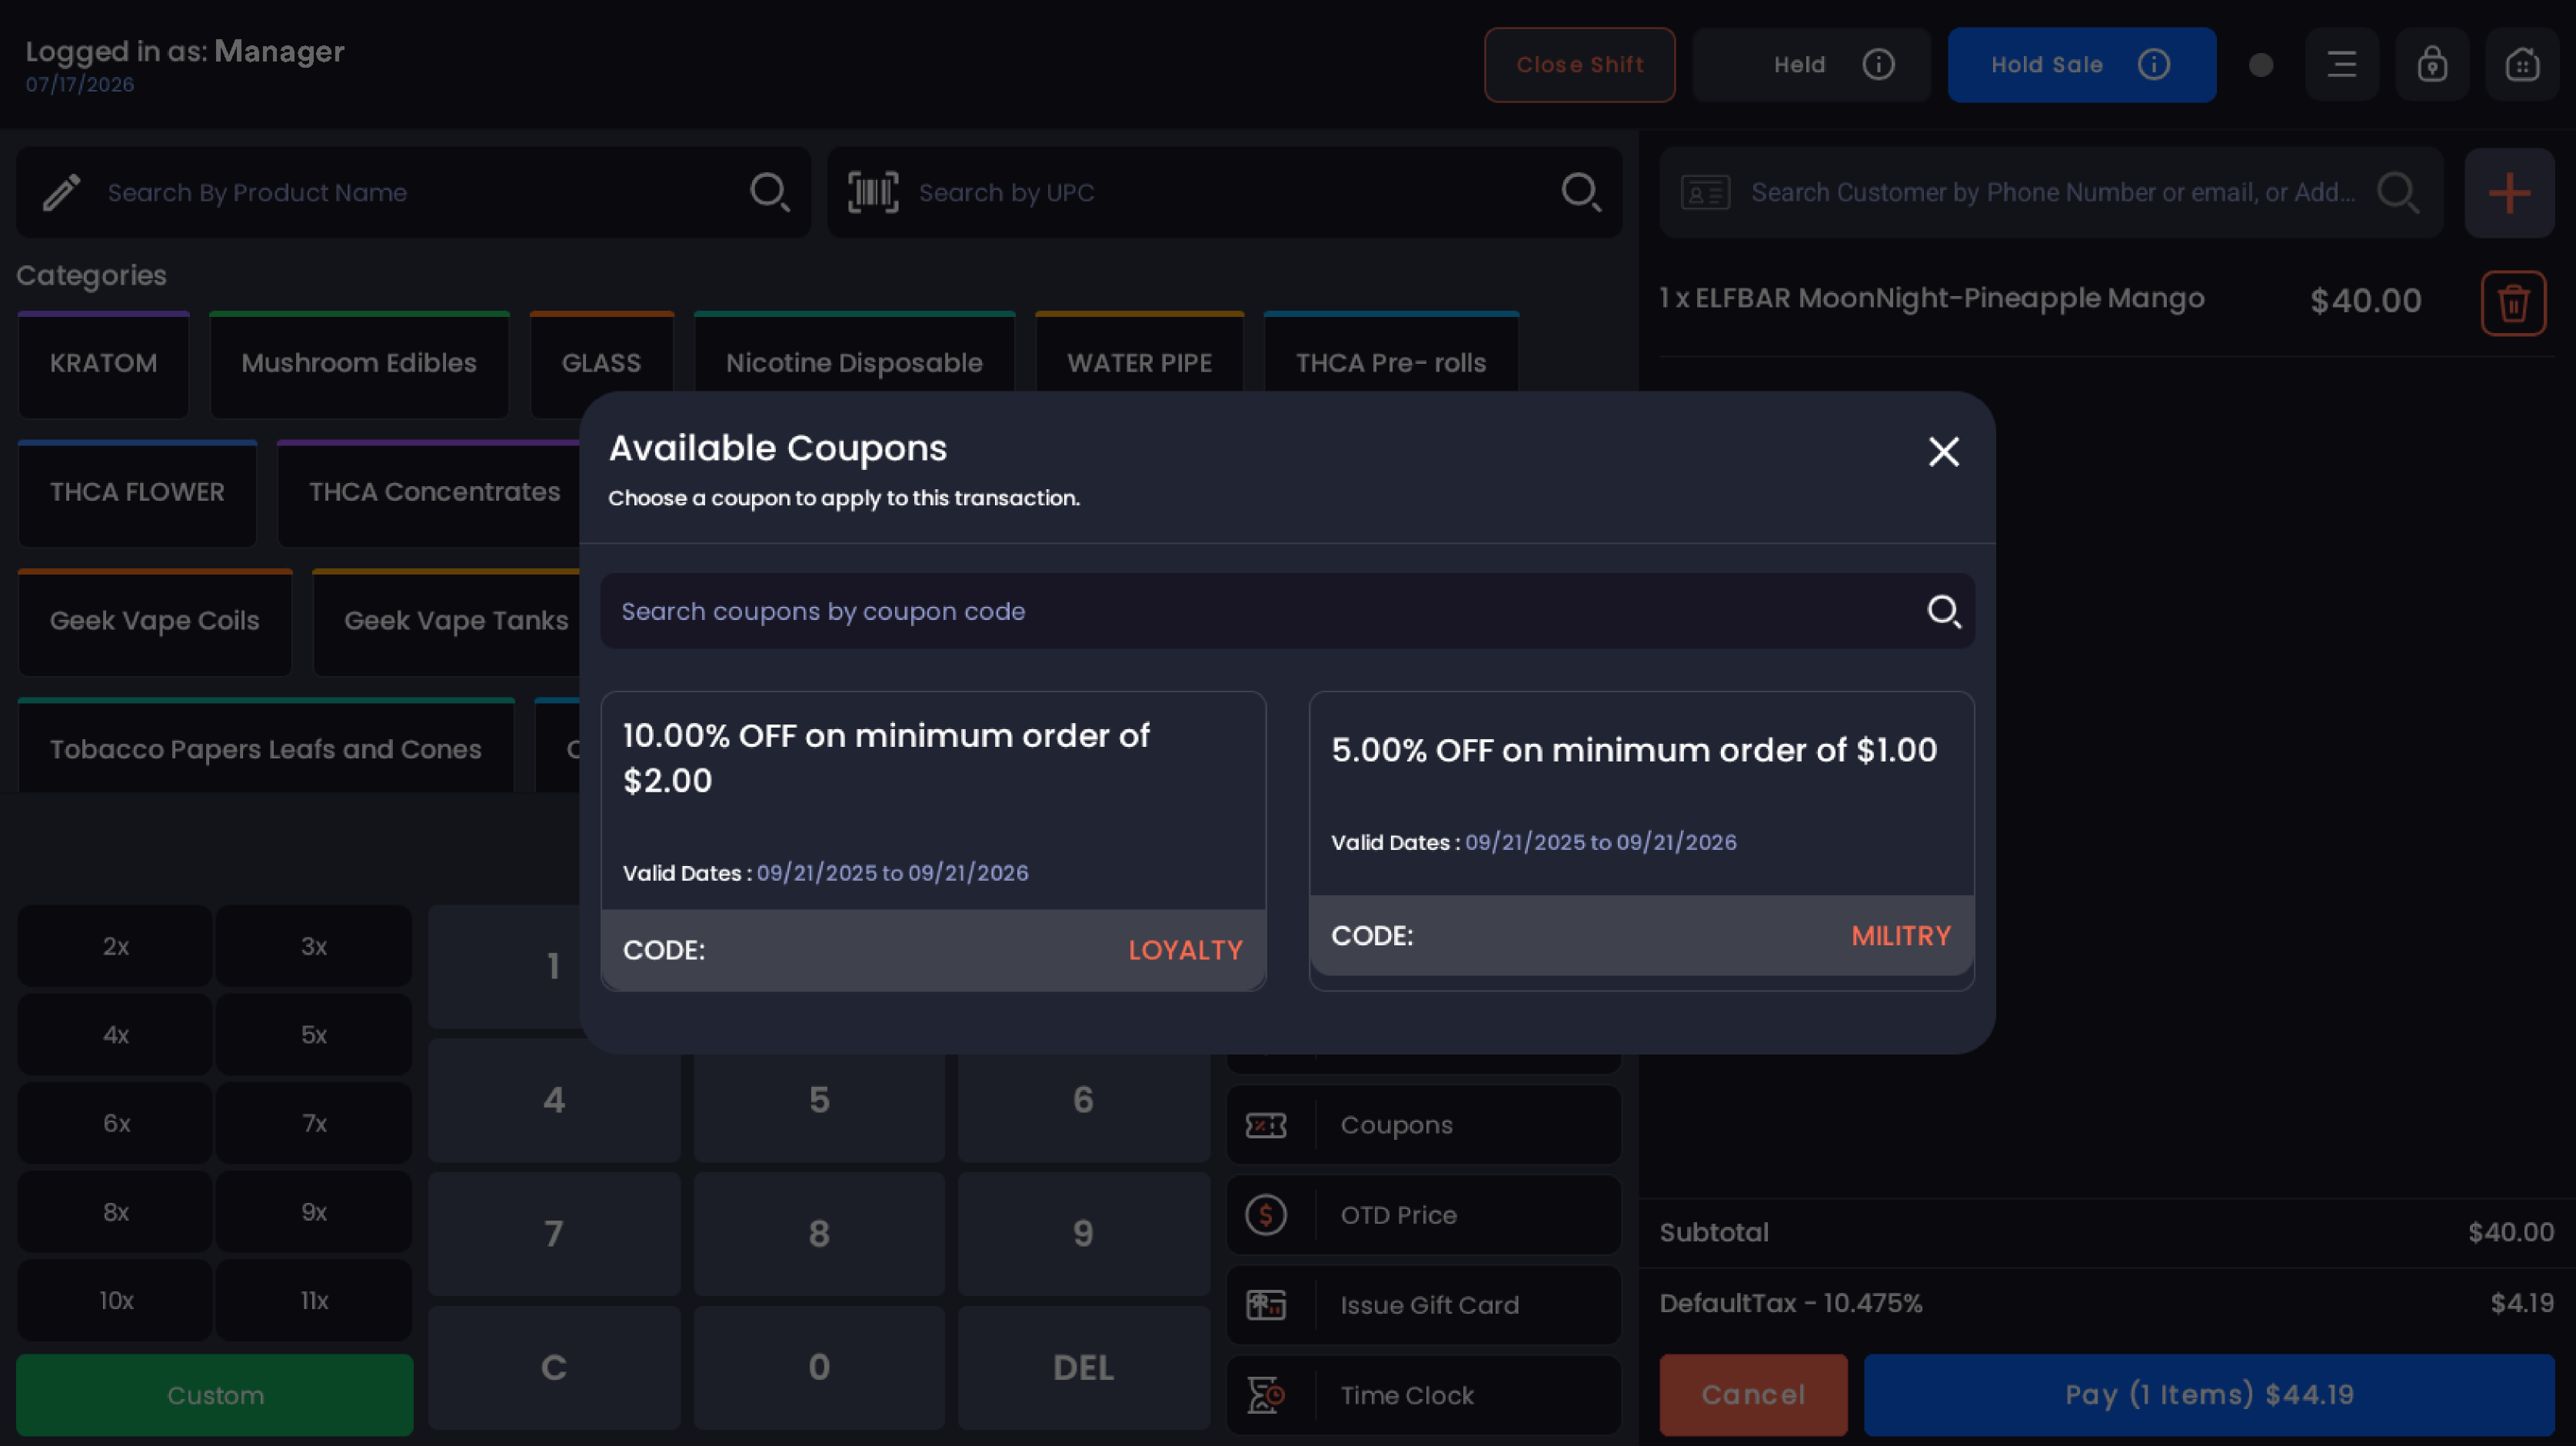The width and height of the screenshot is (2576, 1446).
Task: Click the Hold Sale button
Action: (x=2081, y=65)
